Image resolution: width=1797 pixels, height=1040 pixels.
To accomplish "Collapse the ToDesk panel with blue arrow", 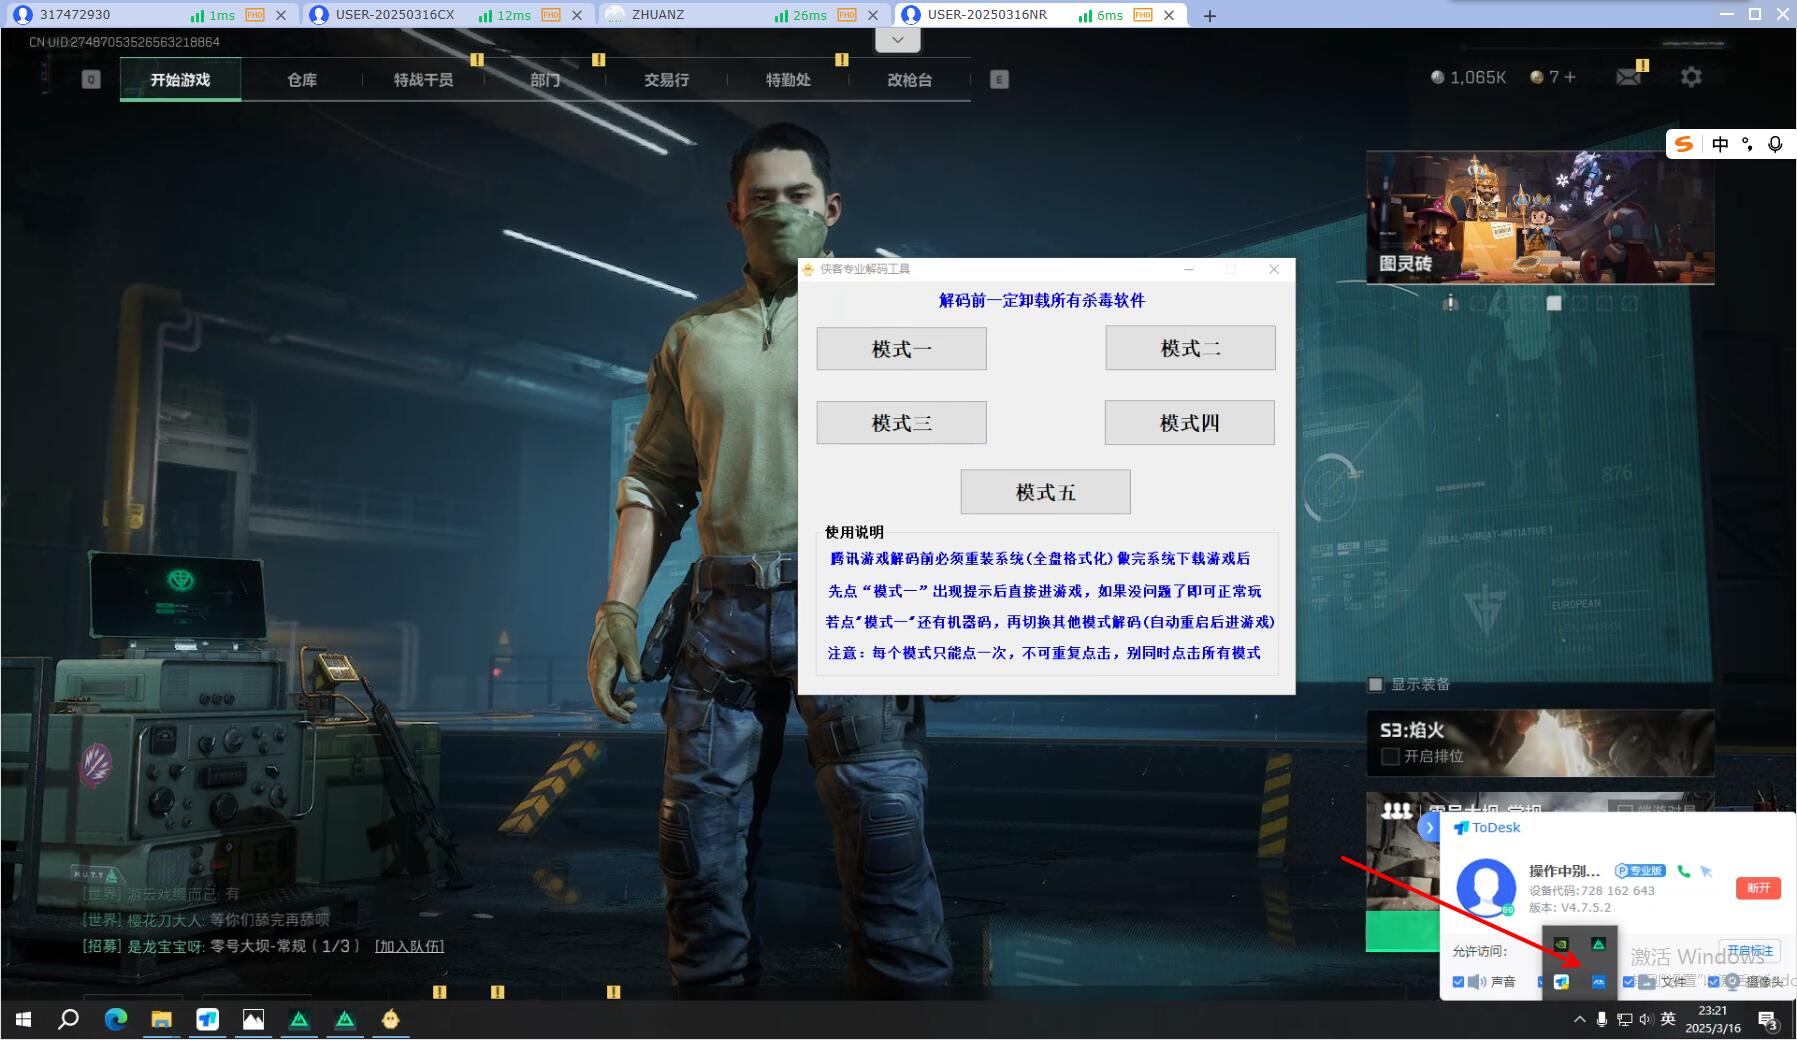I will click(x=1429, y=828).
